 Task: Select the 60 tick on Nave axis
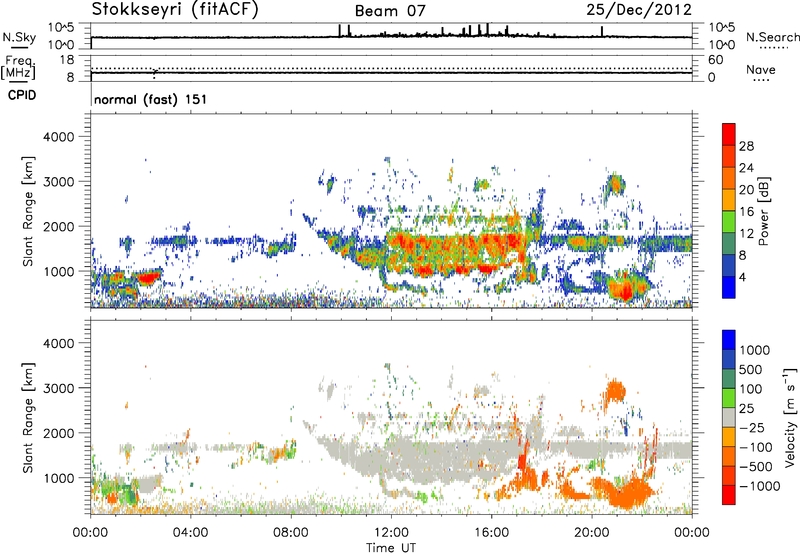(715, 60)
